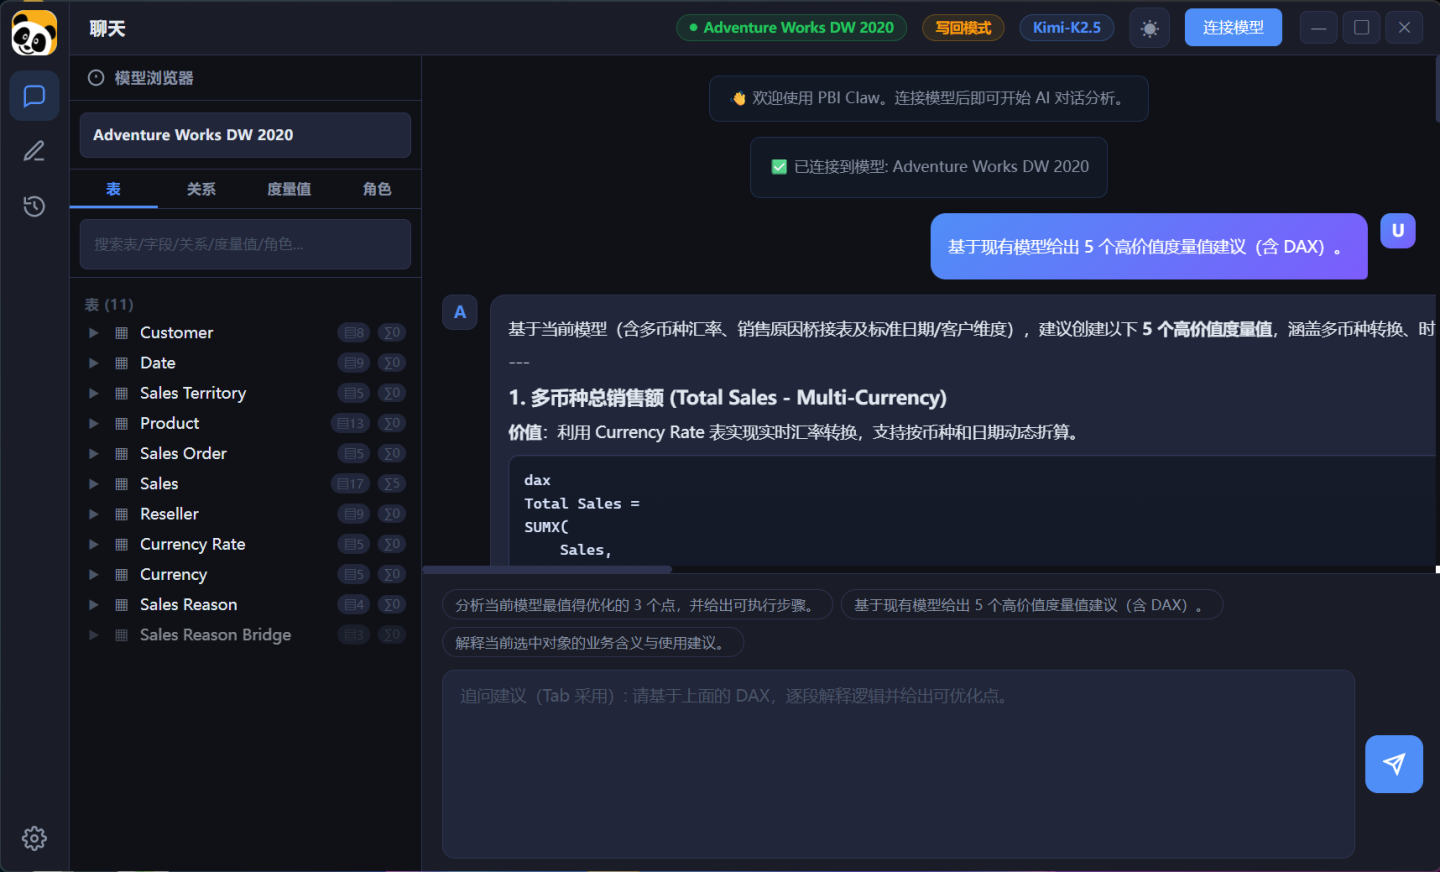
Task: Open settings gear at bottom left
Action: click(34, 838)
